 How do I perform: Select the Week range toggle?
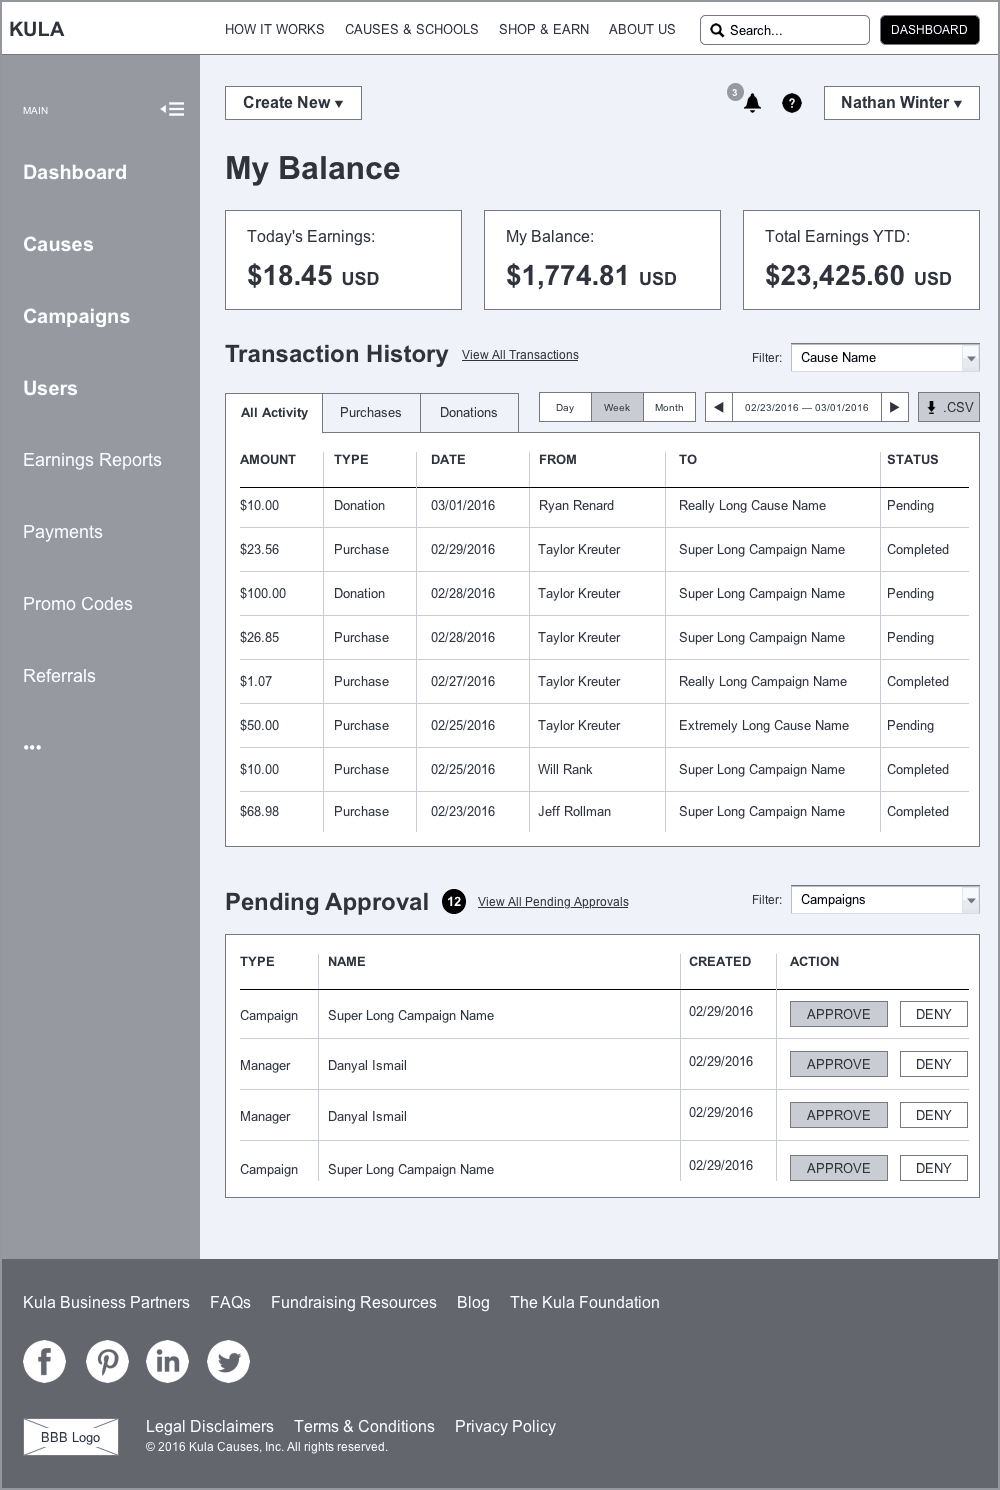coord(616,407)
